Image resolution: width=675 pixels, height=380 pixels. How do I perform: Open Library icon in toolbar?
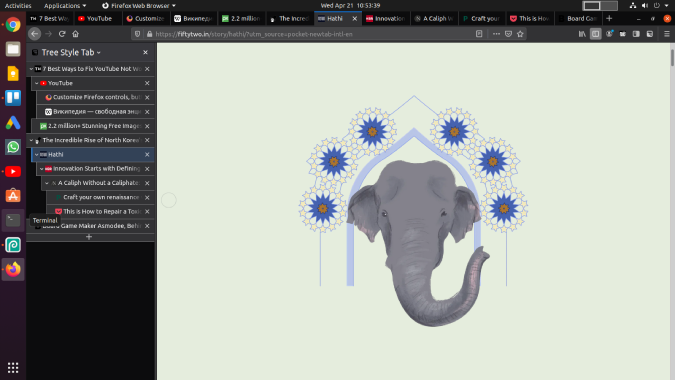tap(582, 34)
